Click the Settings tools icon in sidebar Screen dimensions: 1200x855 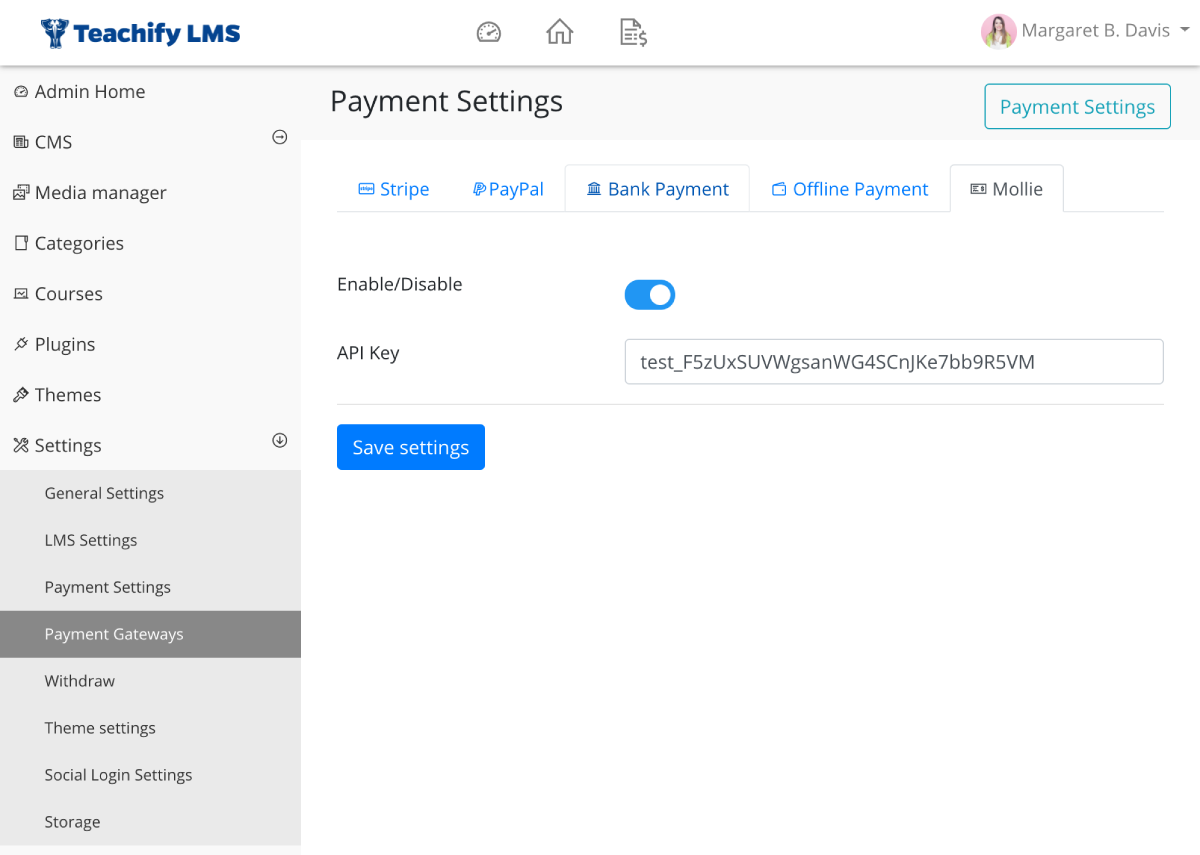21,445
